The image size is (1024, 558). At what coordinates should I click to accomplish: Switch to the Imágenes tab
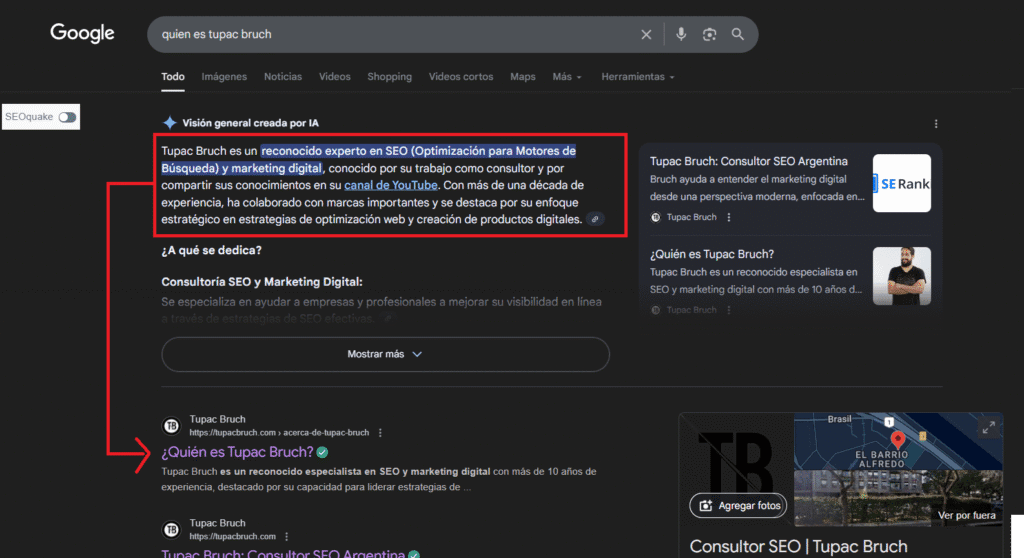pyautogui.click(x=224, y=77)
